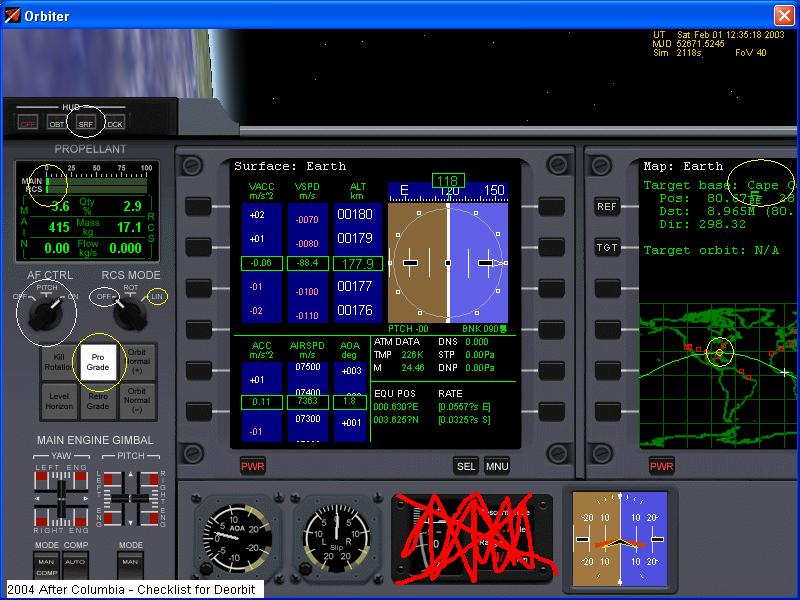Flip pitch gimbal MODE MAN switch
Image resolution: width=800 pixels, height=600 pixels.
130,565
